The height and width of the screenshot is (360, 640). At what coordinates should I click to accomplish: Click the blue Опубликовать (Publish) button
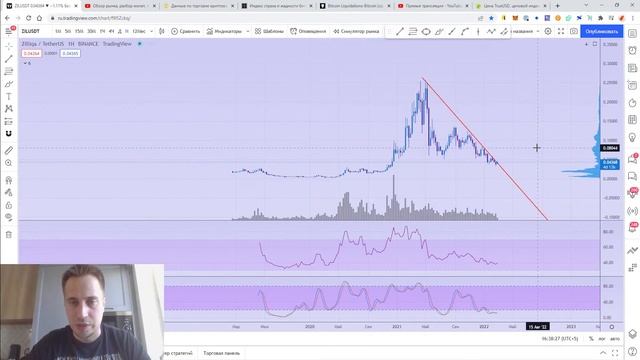pyautogui.click(x=602, y=31)
